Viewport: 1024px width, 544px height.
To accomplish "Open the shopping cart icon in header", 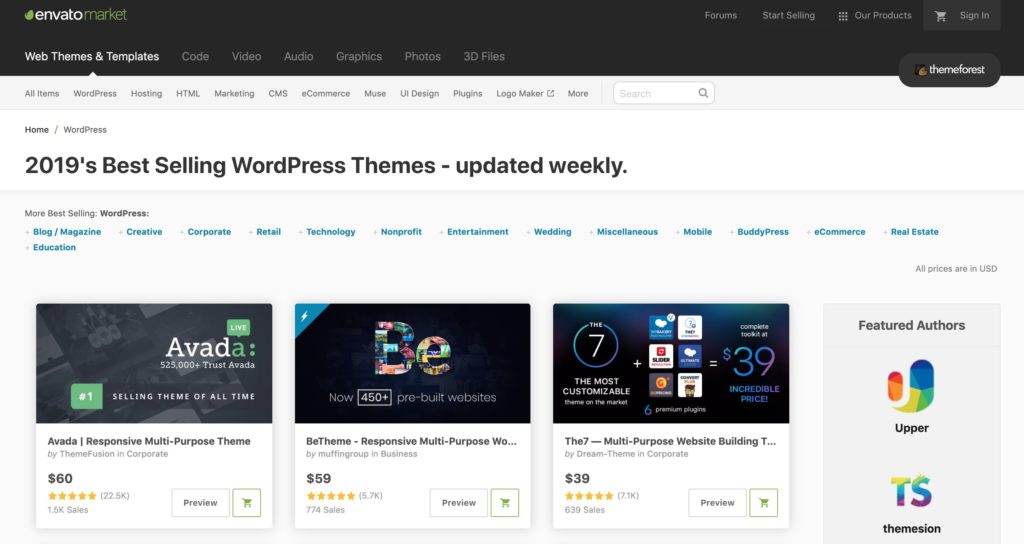I will (x=940, y=15).
